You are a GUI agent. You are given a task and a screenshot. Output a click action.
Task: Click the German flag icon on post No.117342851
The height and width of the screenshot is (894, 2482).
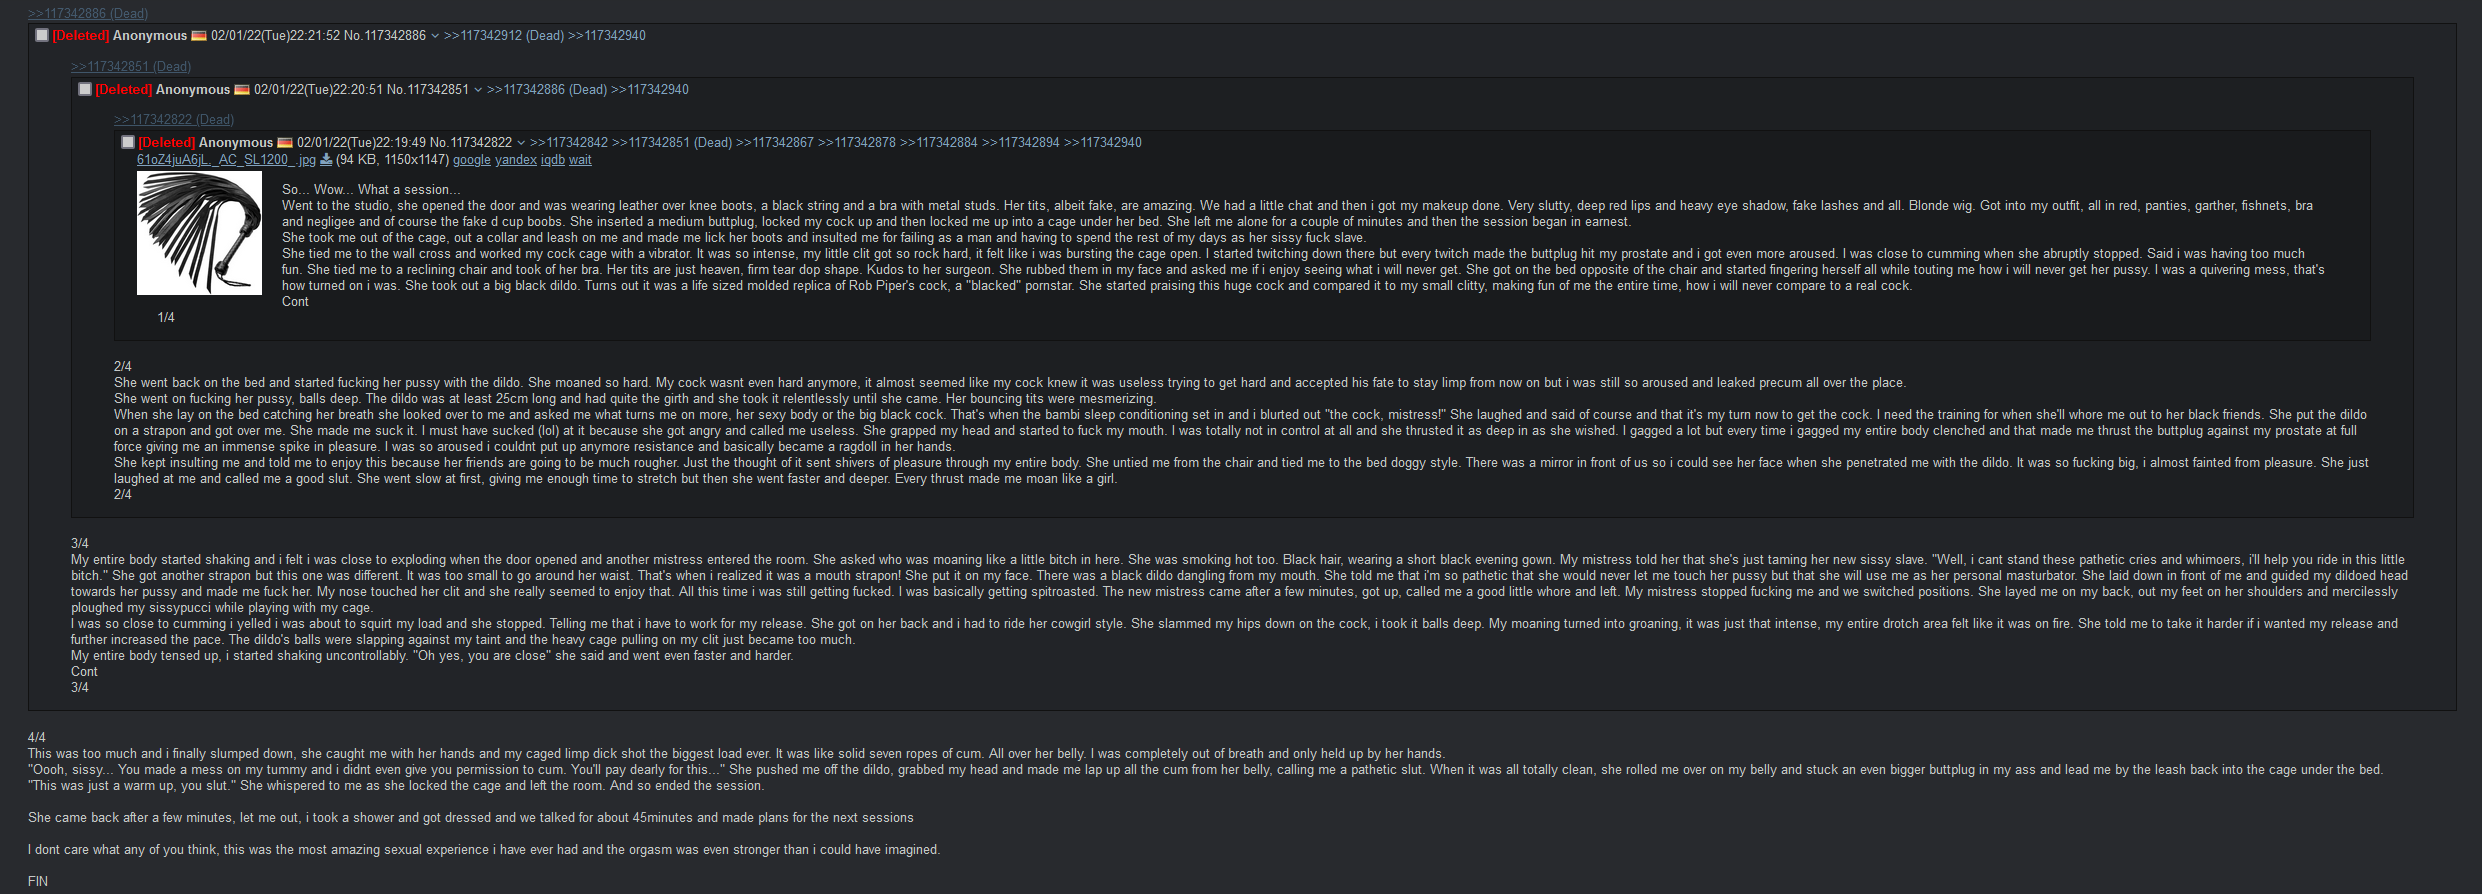pos(242,90)
